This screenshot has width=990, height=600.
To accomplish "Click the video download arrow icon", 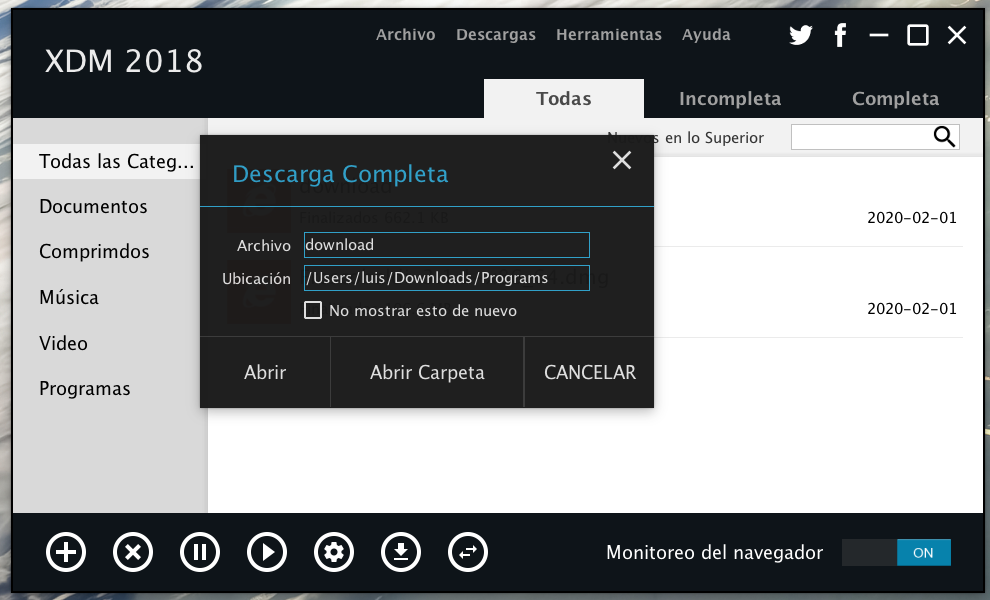I will pyautogui.click(x=400, y=552).
